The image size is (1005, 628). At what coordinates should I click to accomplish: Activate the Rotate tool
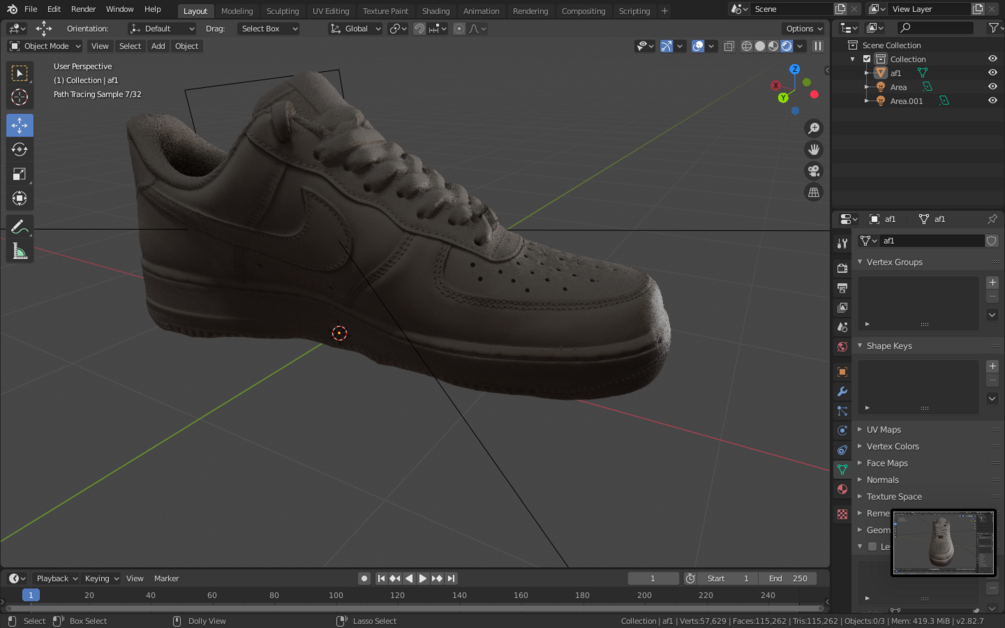pos(19,149)
